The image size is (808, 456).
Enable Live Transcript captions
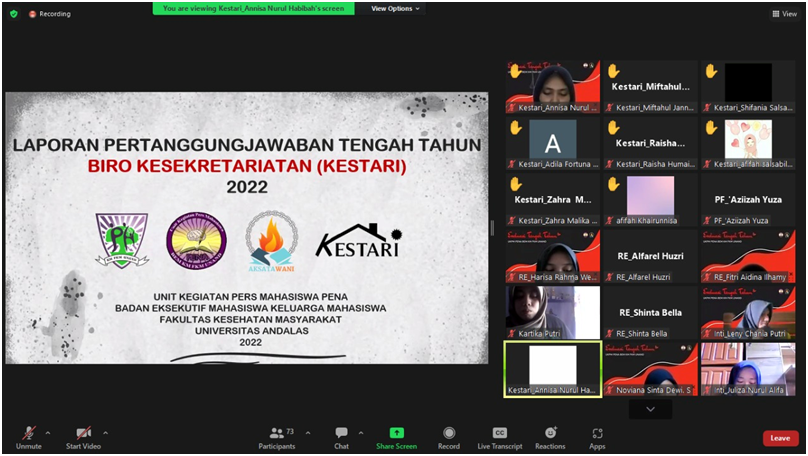pyautogui.click(x=499, y=438)
